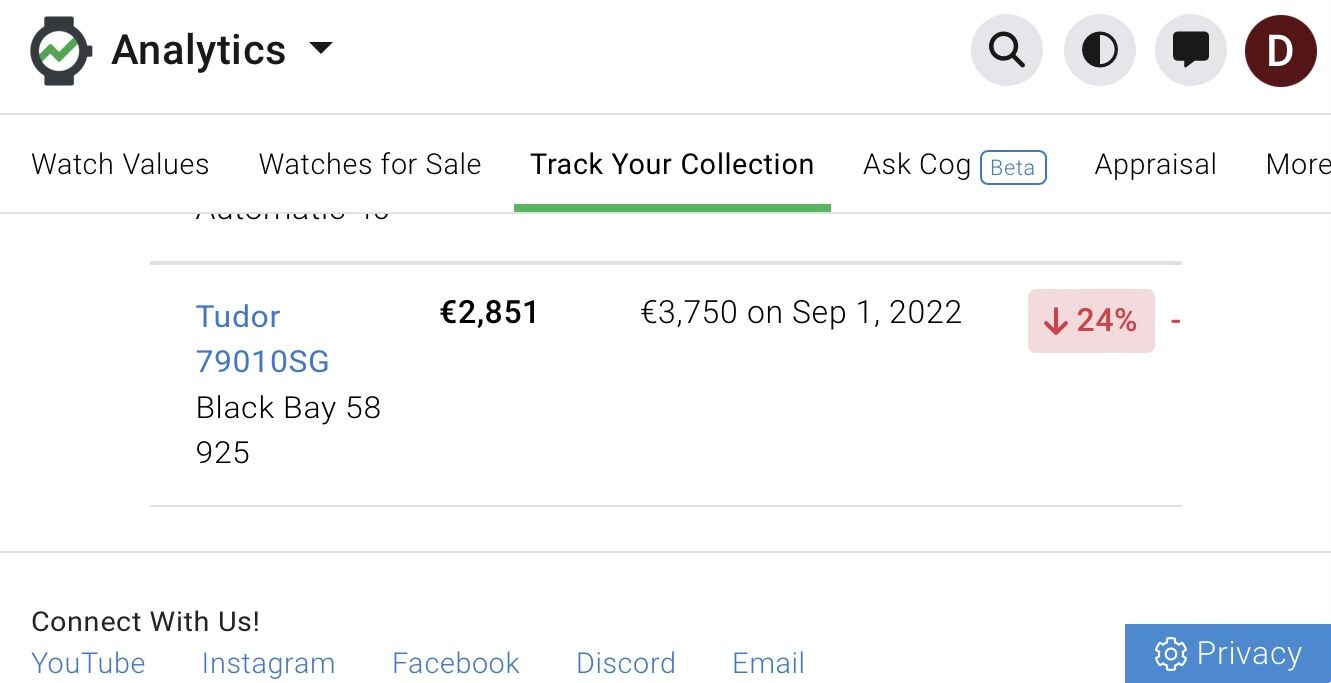
Task: Toggle dark mode contrast icon
Action: 1100,50
